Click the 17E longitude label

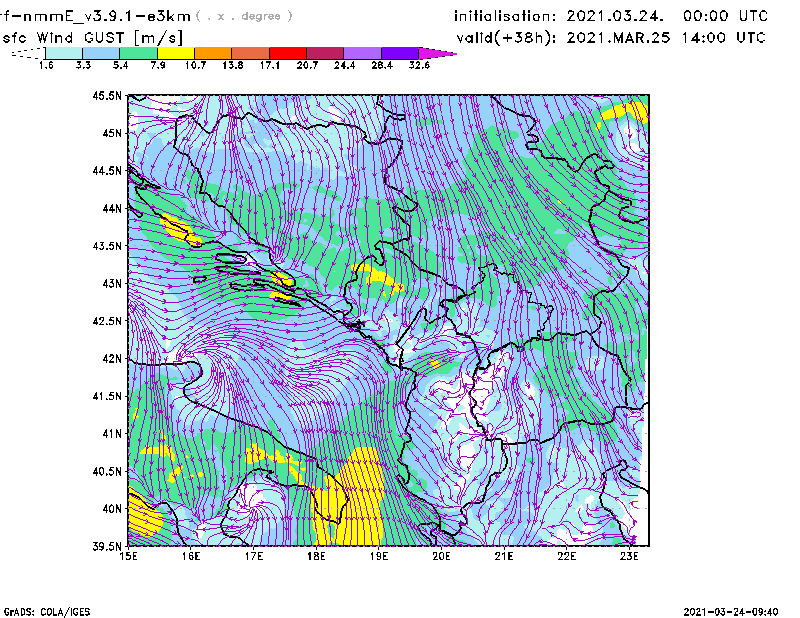(254, 556)
